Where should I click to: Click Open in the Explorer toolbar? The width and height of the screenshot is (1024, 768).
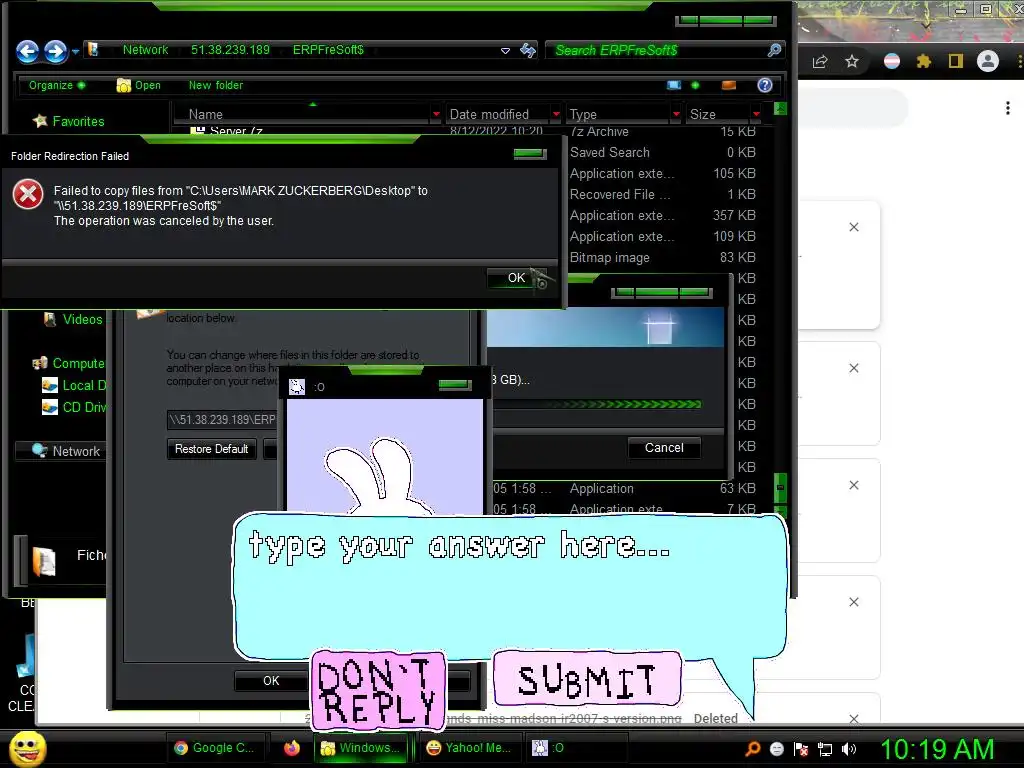coord(138,85)
